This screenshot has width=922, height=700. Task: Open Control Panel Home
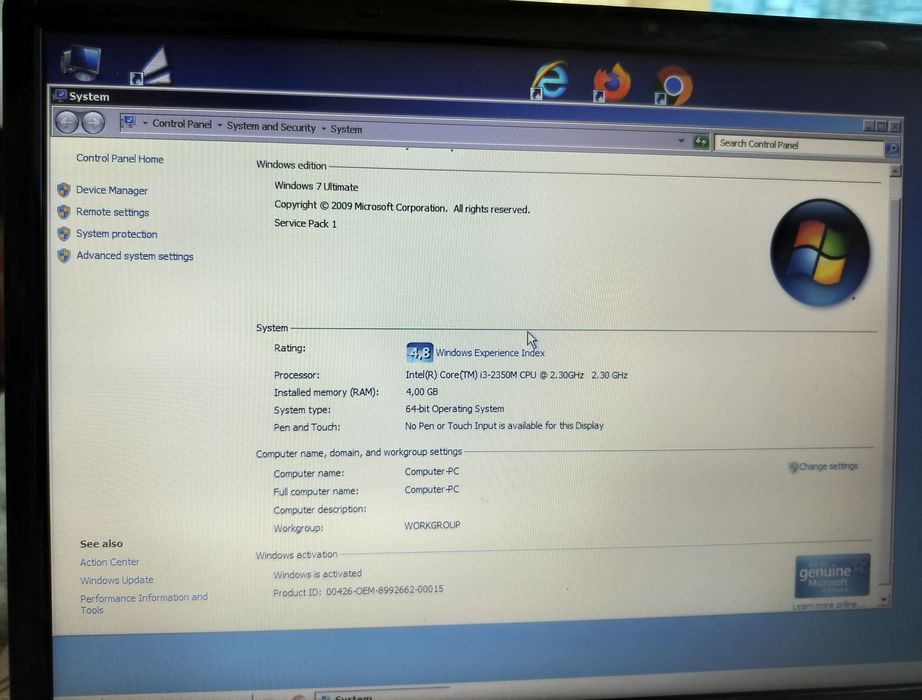pyautogui.click(x=120, y=158)
